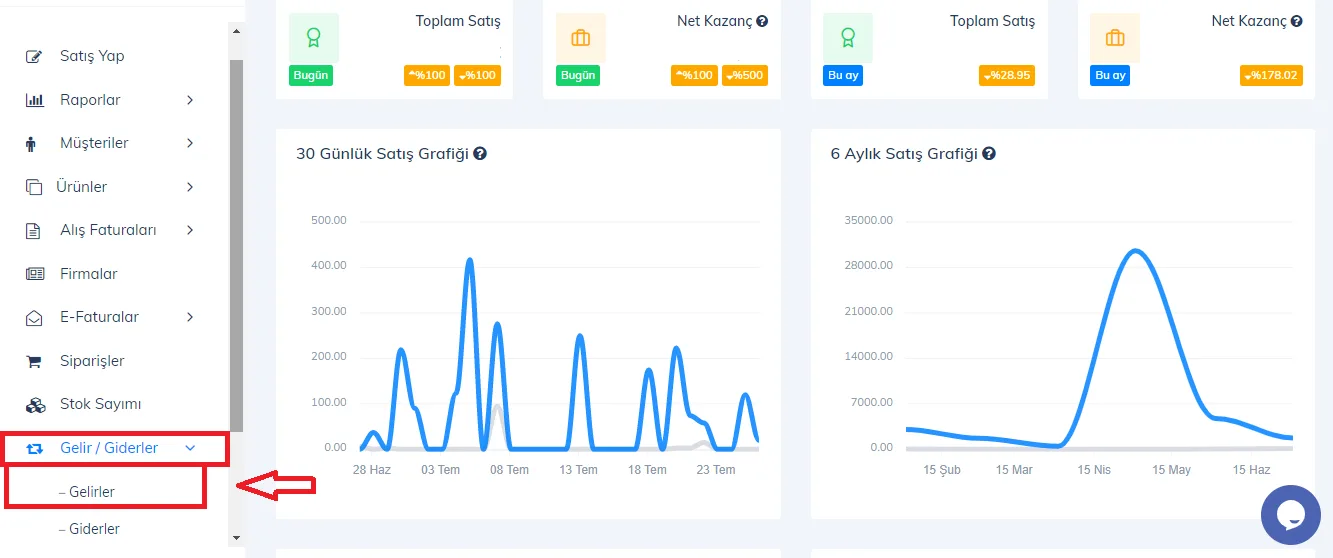The width and height of the screenshot is (1333, 558).
Task: Expand the Ürünler submenu chevron
Action: (190, 187)
